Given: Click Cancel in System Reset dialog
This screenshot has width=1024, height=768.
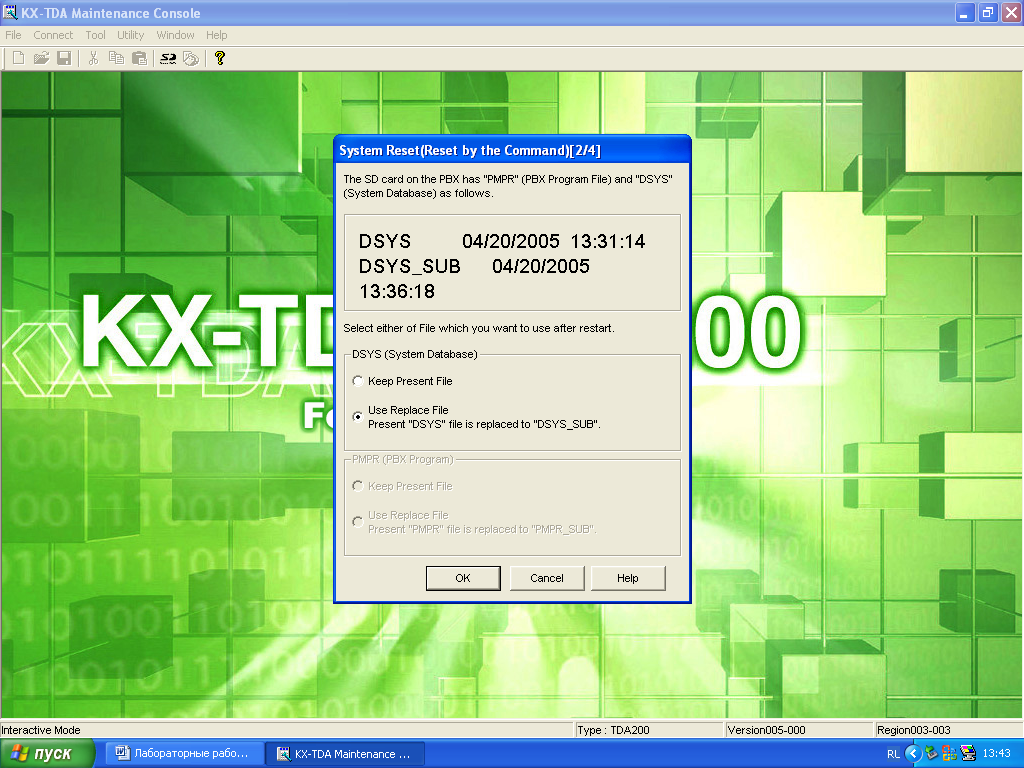Looking at the screenshot, I should [547, 578].
